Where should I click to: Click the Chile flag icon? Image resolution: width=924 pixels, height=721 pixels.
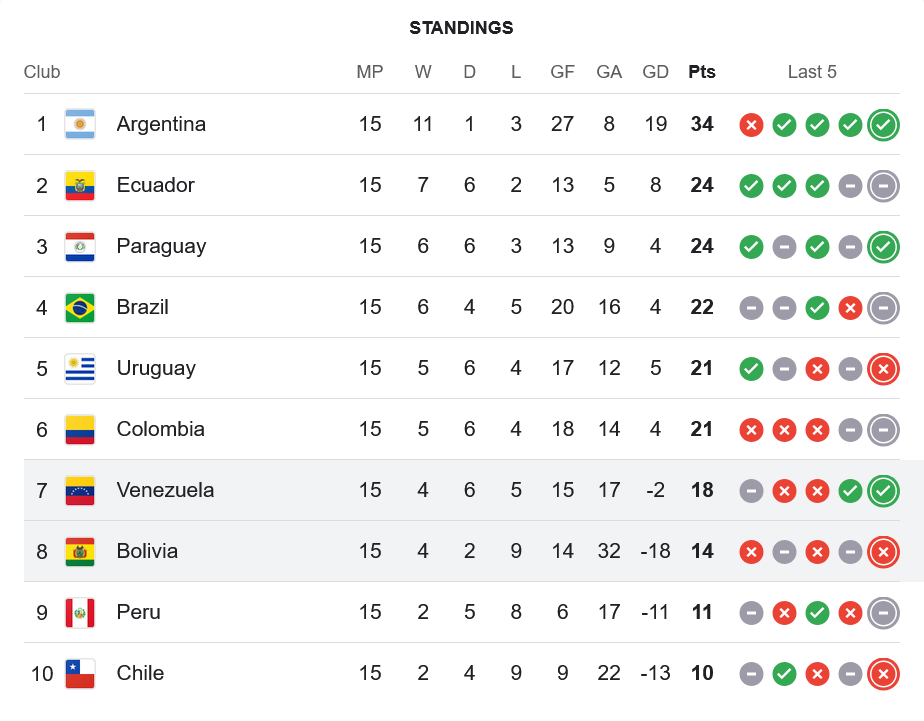80,673
